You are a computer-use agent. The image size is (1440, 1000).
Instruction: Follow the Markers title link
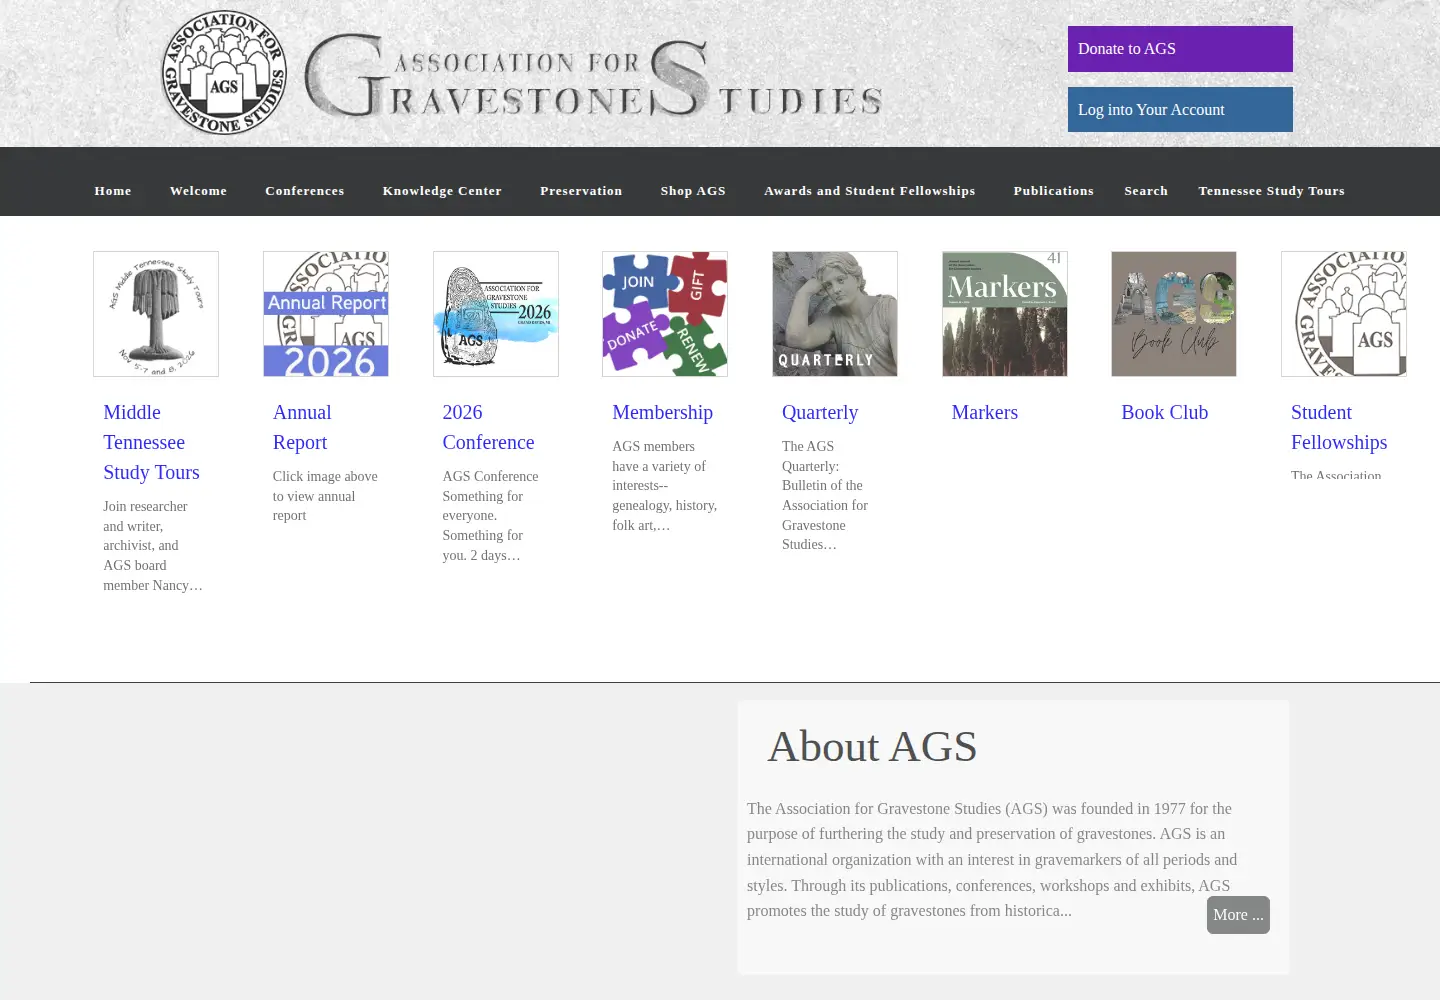(x=985, y=412)
